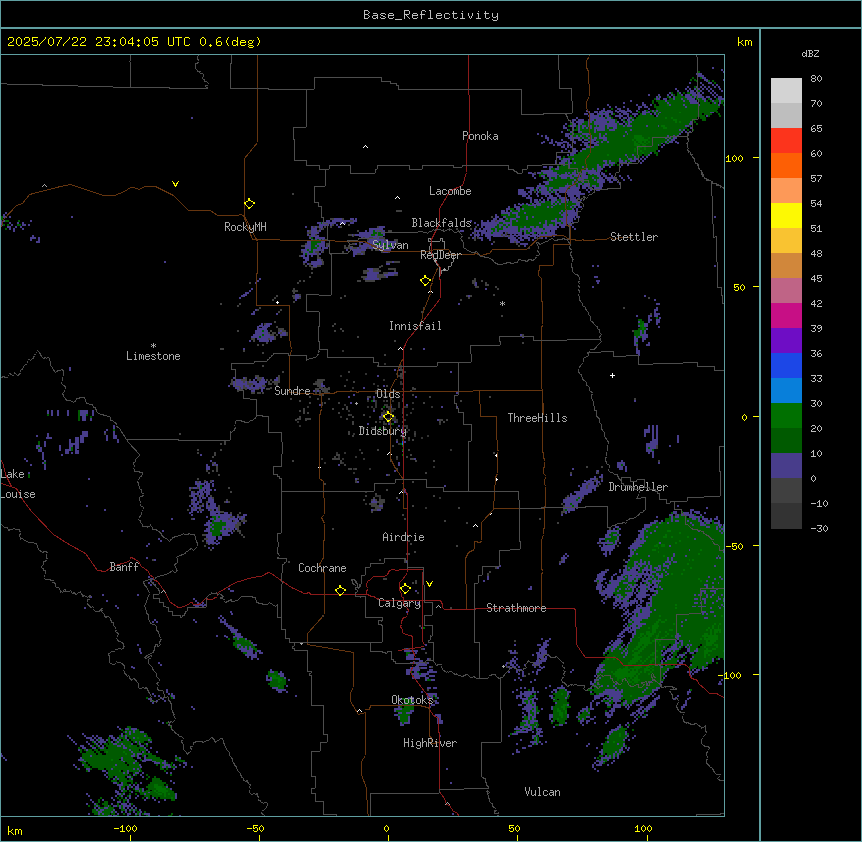Click the yellow V marker northwest of RockyMH
Screen dimensions: 862x842
tap(175, 184)
